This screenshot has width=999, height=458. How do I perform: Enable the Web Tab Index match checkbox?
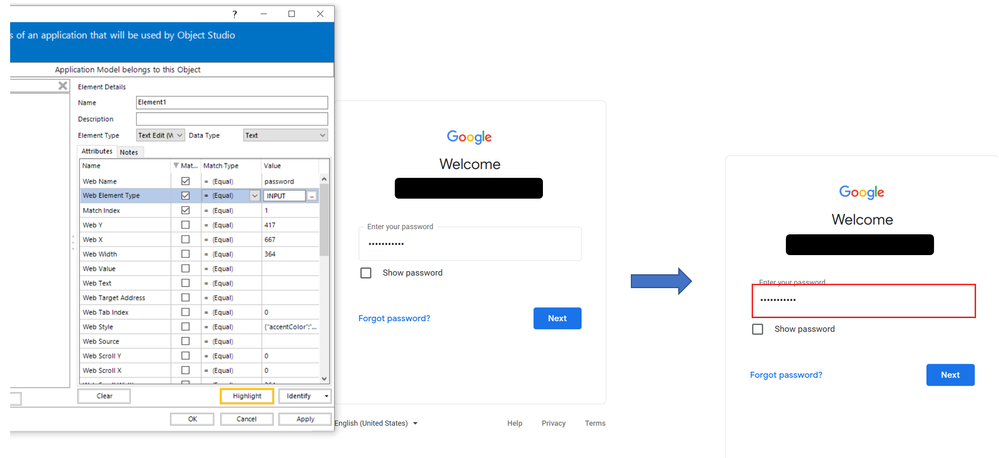[185, 312]
